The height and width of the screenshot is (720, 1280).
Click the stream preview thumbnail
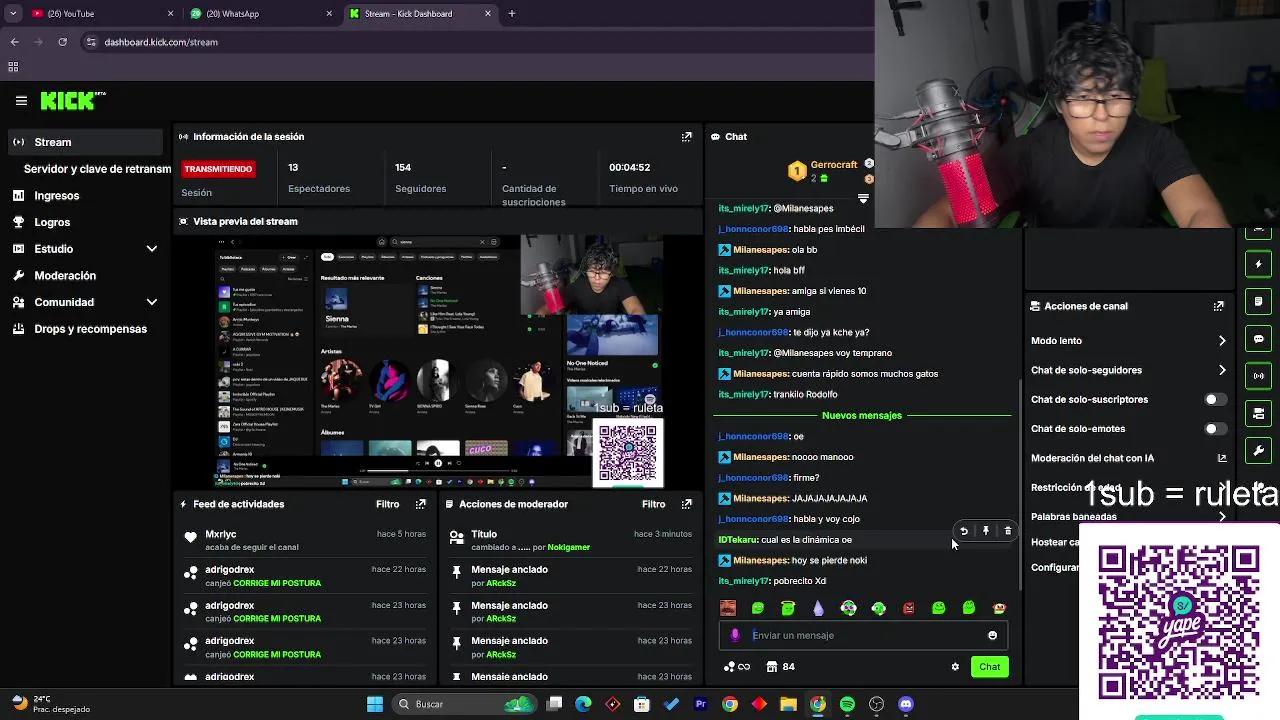pos(440,362)
